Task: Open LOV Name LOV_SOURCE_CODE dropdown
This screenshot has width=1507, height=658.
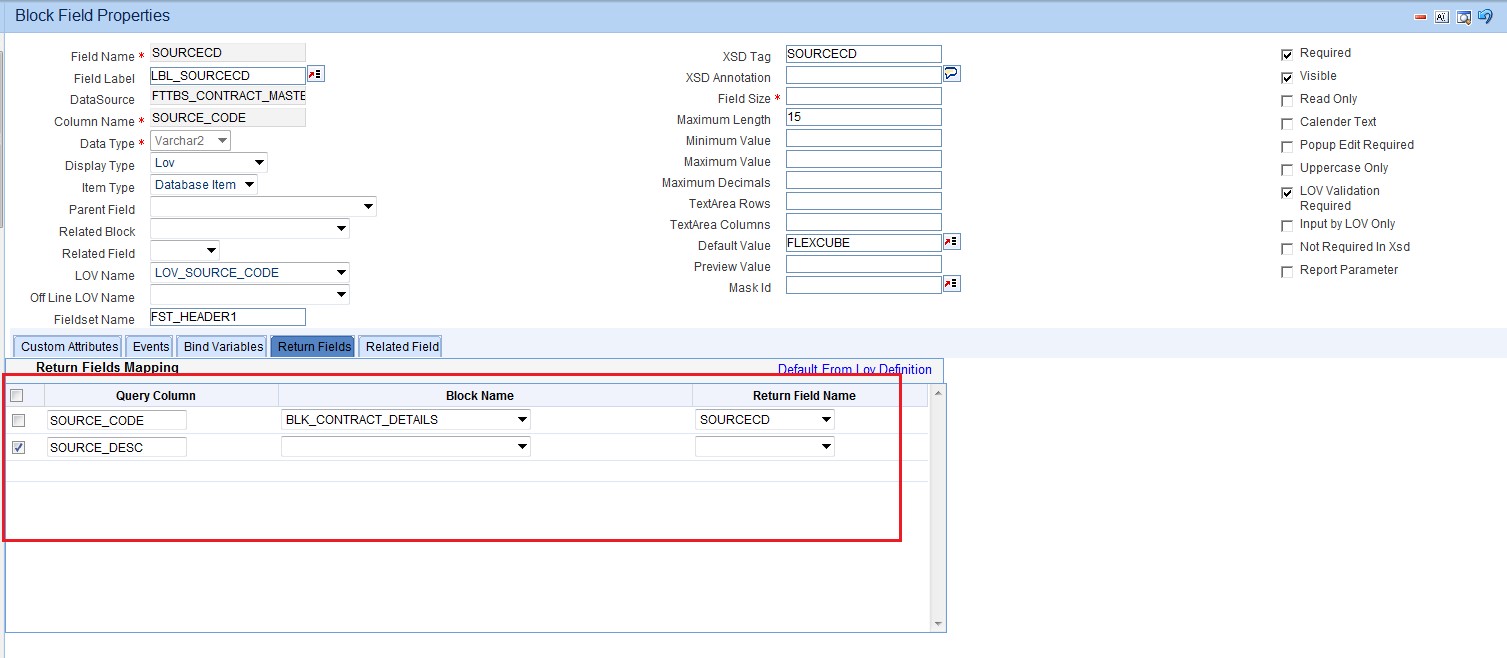Action: [250, 272]
